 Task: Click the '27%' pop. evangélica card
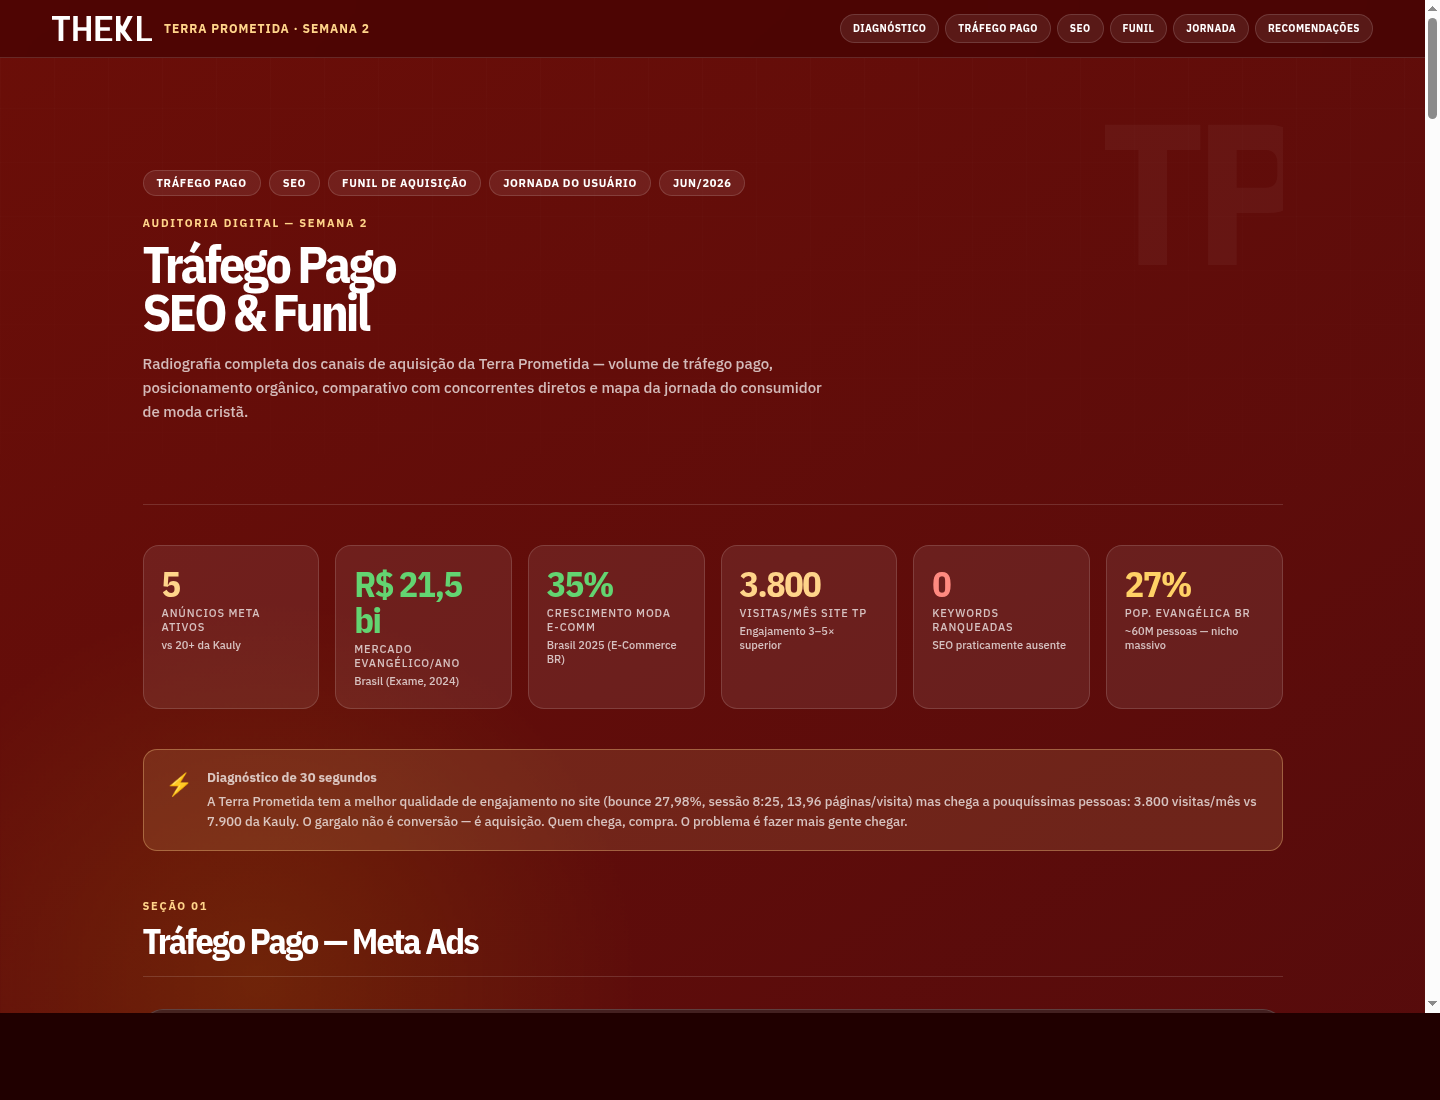click(1194, 627)
